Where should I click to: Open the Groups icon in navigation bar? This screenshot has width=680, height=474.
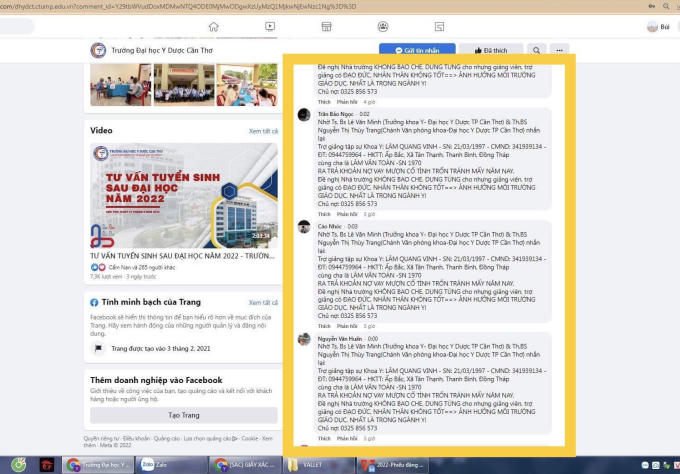coord(384,26)
